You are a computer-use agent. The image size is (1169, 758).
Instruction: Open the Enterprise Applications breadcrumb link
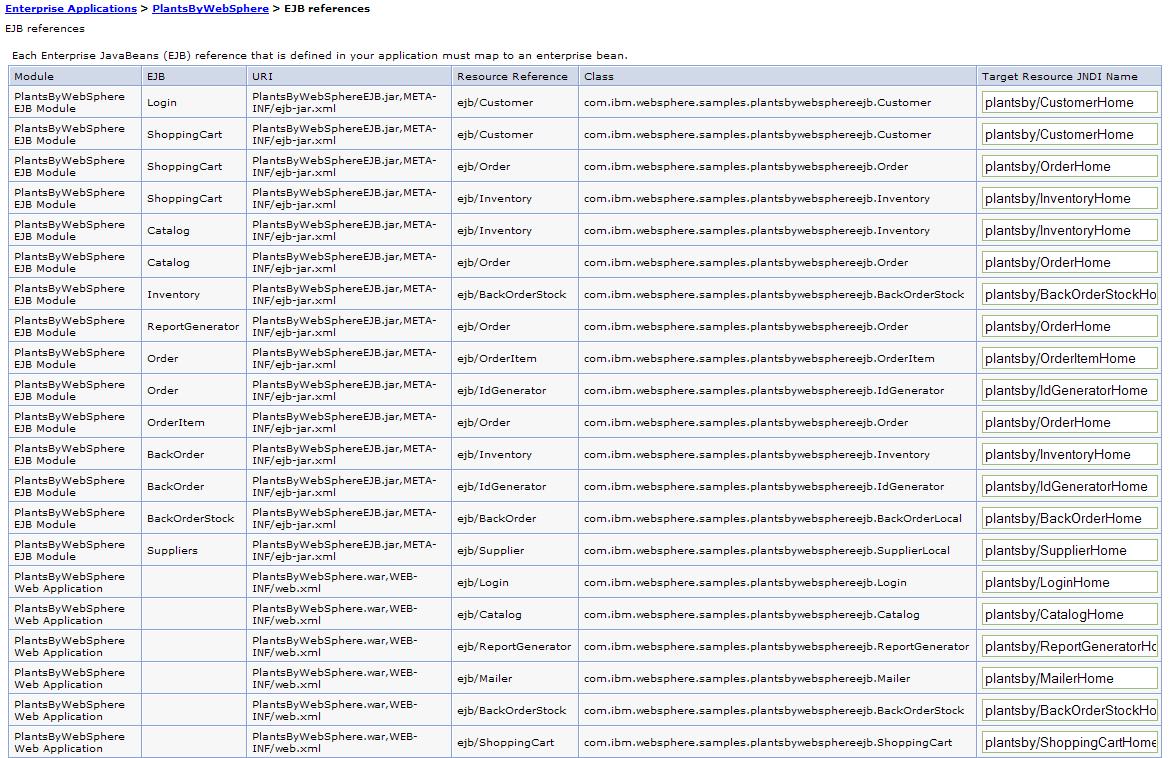pos(71,9)
